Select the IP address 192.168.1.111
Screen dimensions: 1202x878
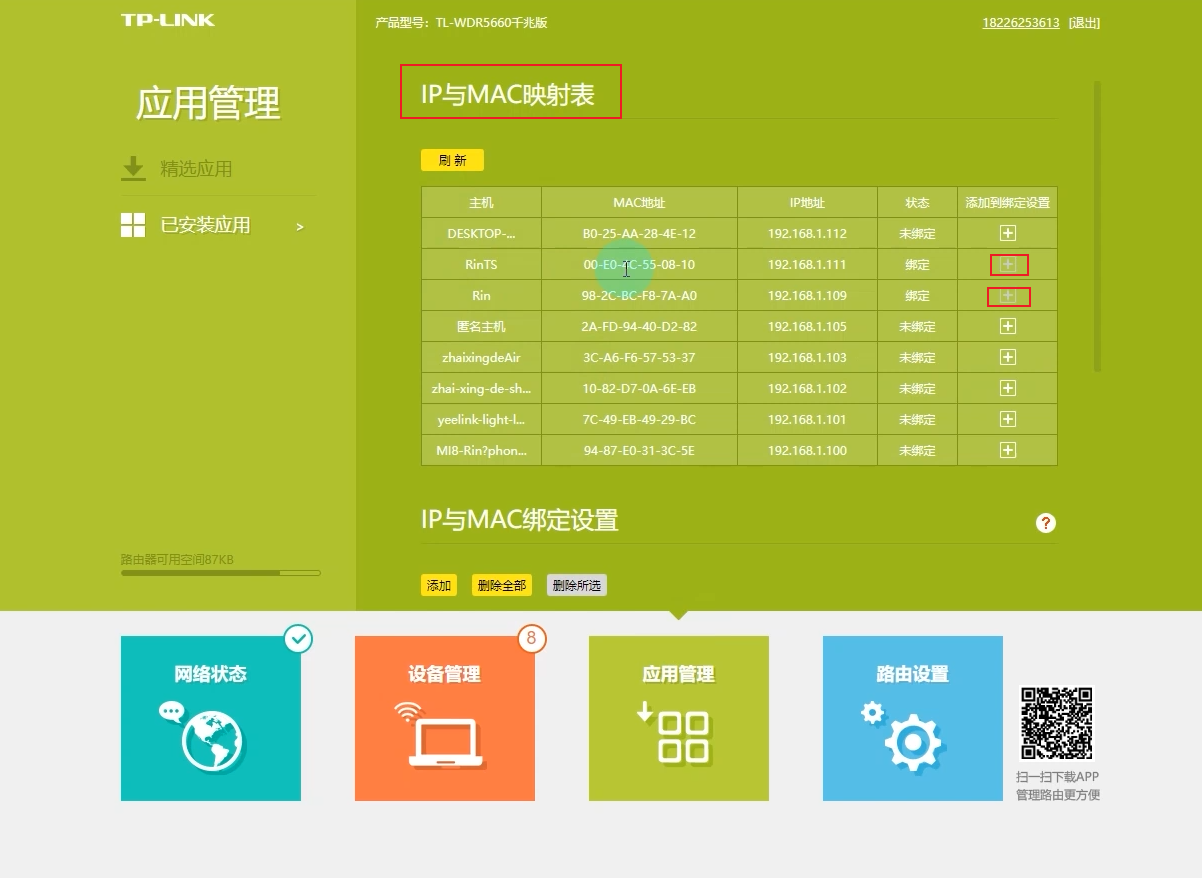point(807,264)
